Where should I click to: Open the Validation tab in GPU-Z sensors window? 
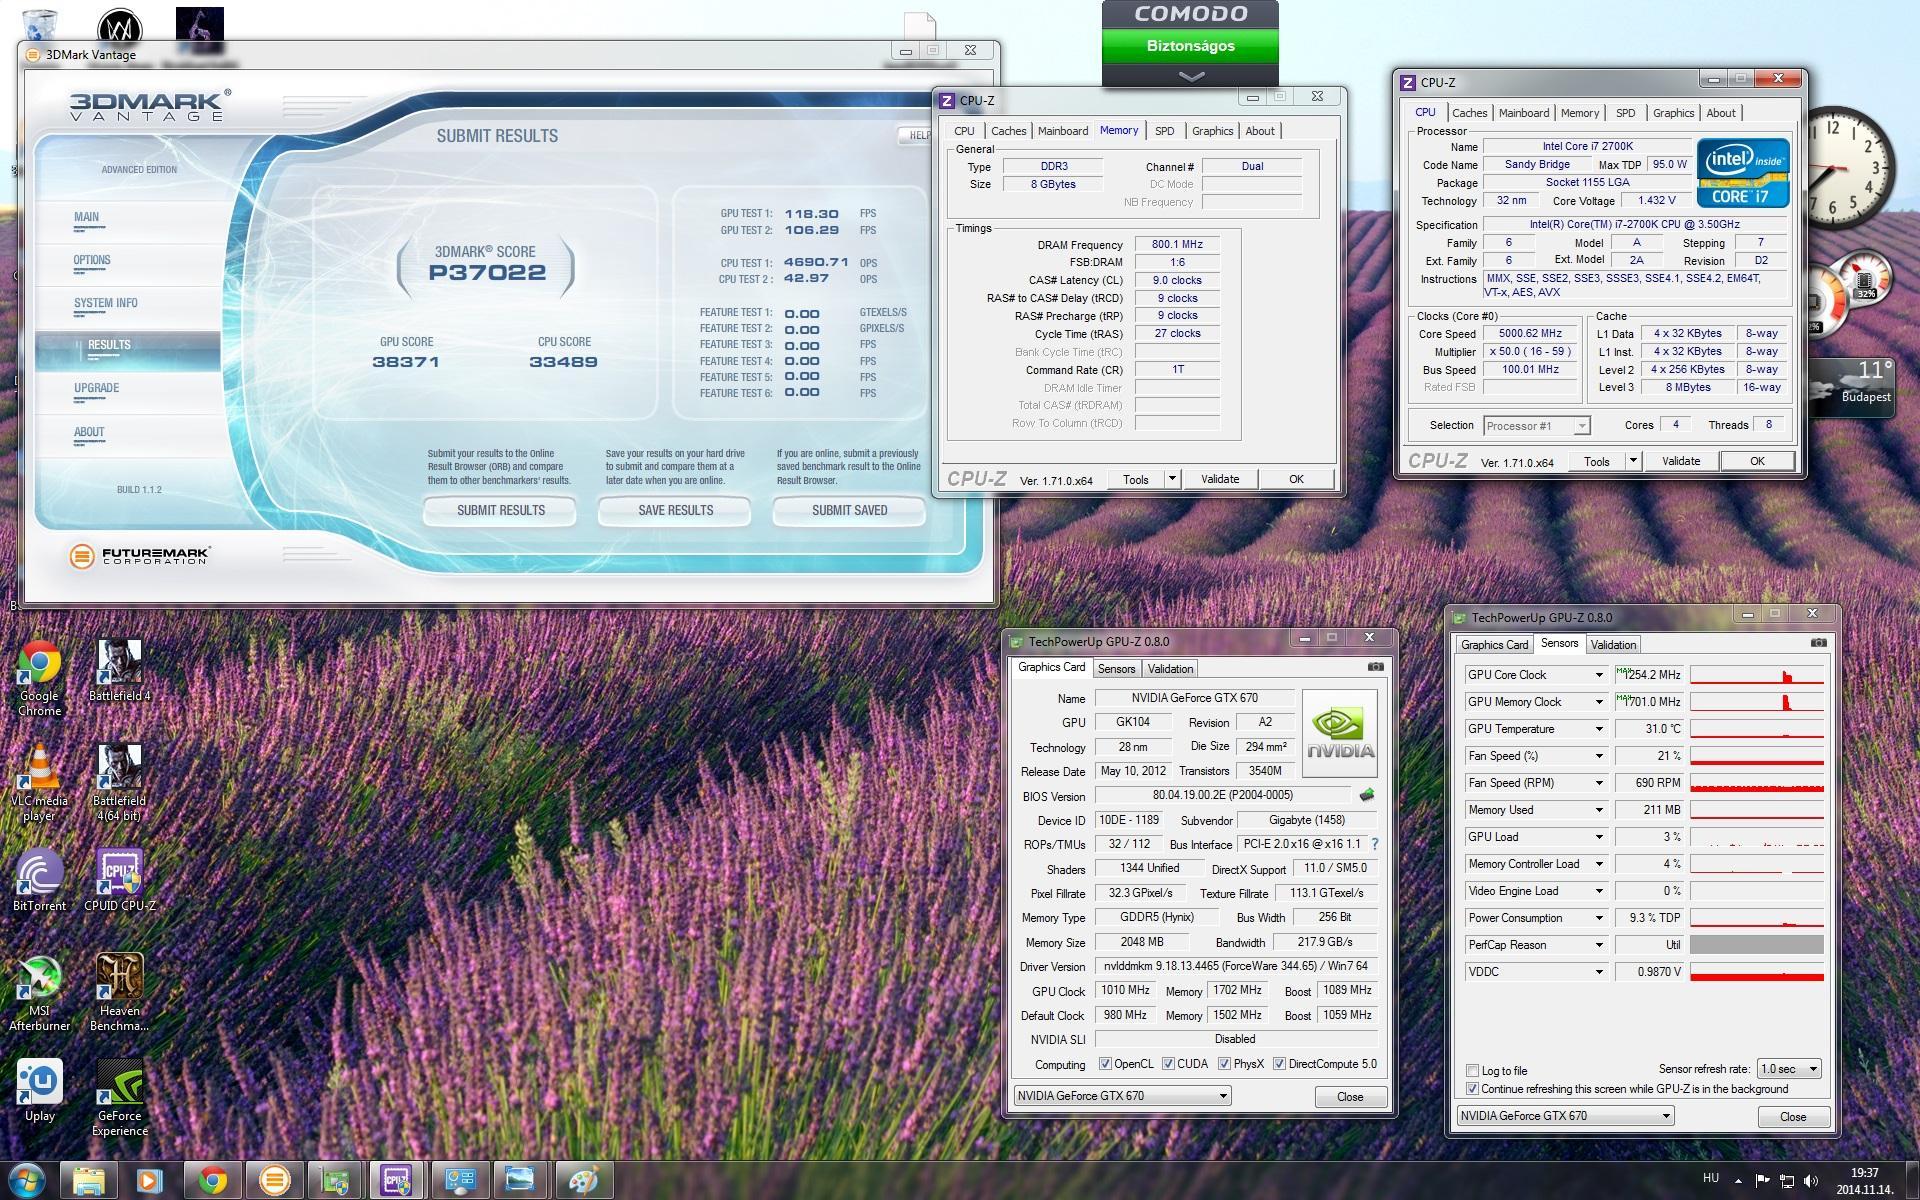tap(1612, 645)
